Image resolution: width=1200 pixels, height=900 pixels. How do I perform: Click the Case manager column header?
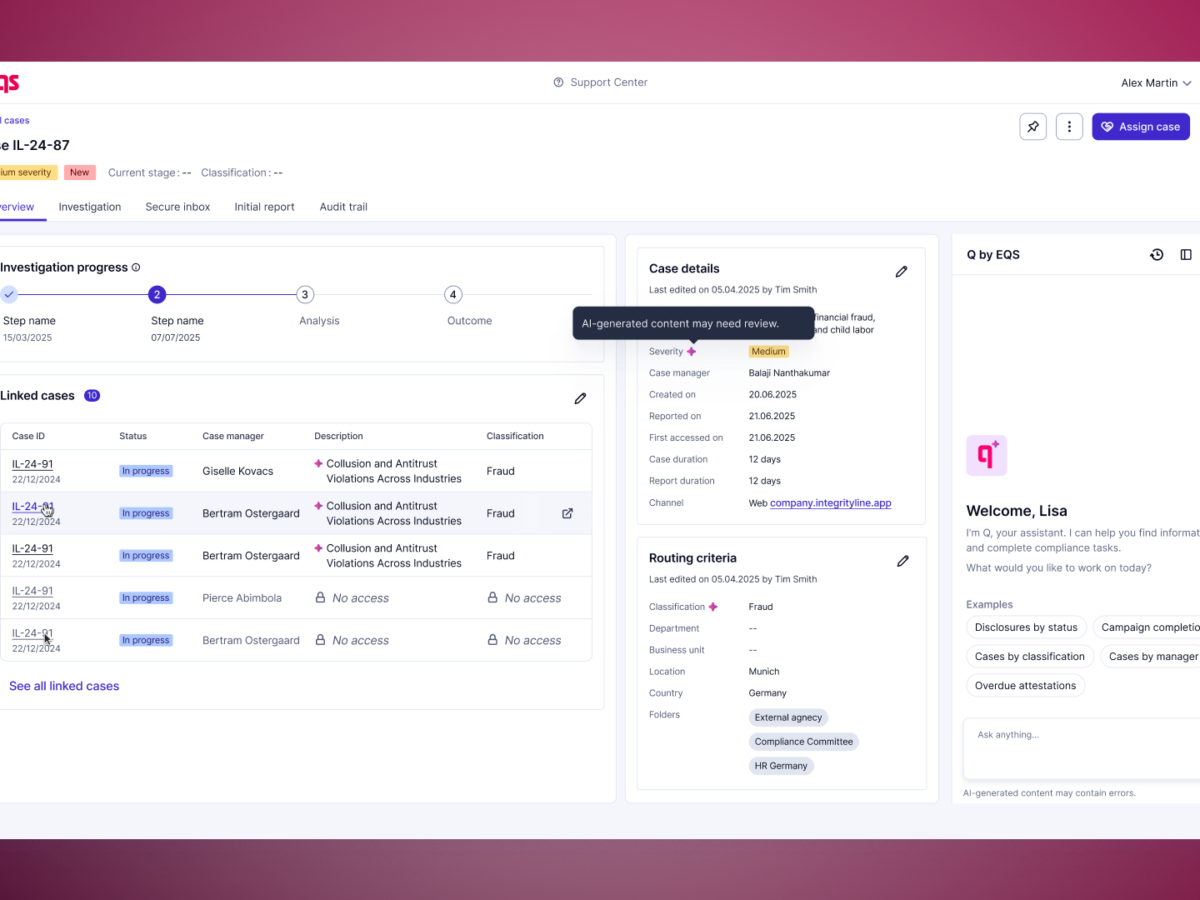point(233,436)
